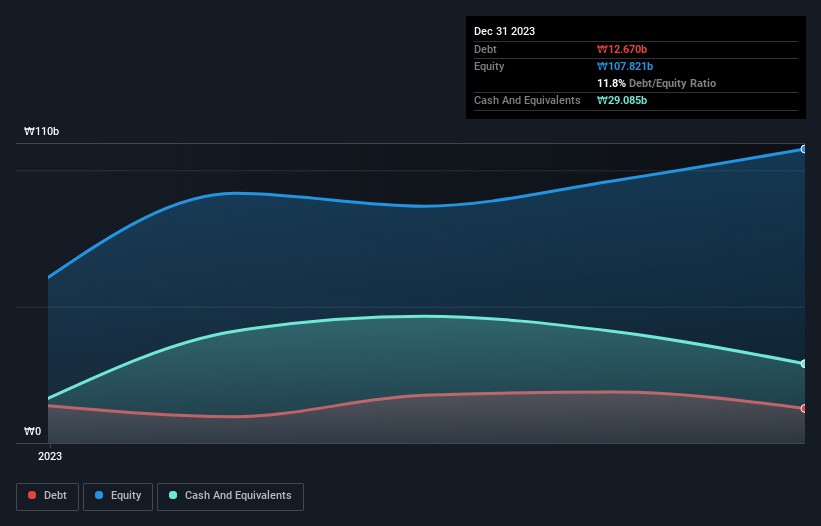This screenshot has width=821, height=526.
Task: Select the ₩29.085b cash value
Action: 622,100
